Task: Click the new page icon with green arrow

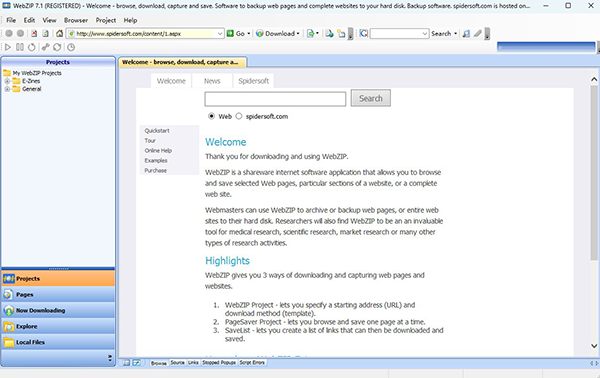Action: [x=310, y=34]
